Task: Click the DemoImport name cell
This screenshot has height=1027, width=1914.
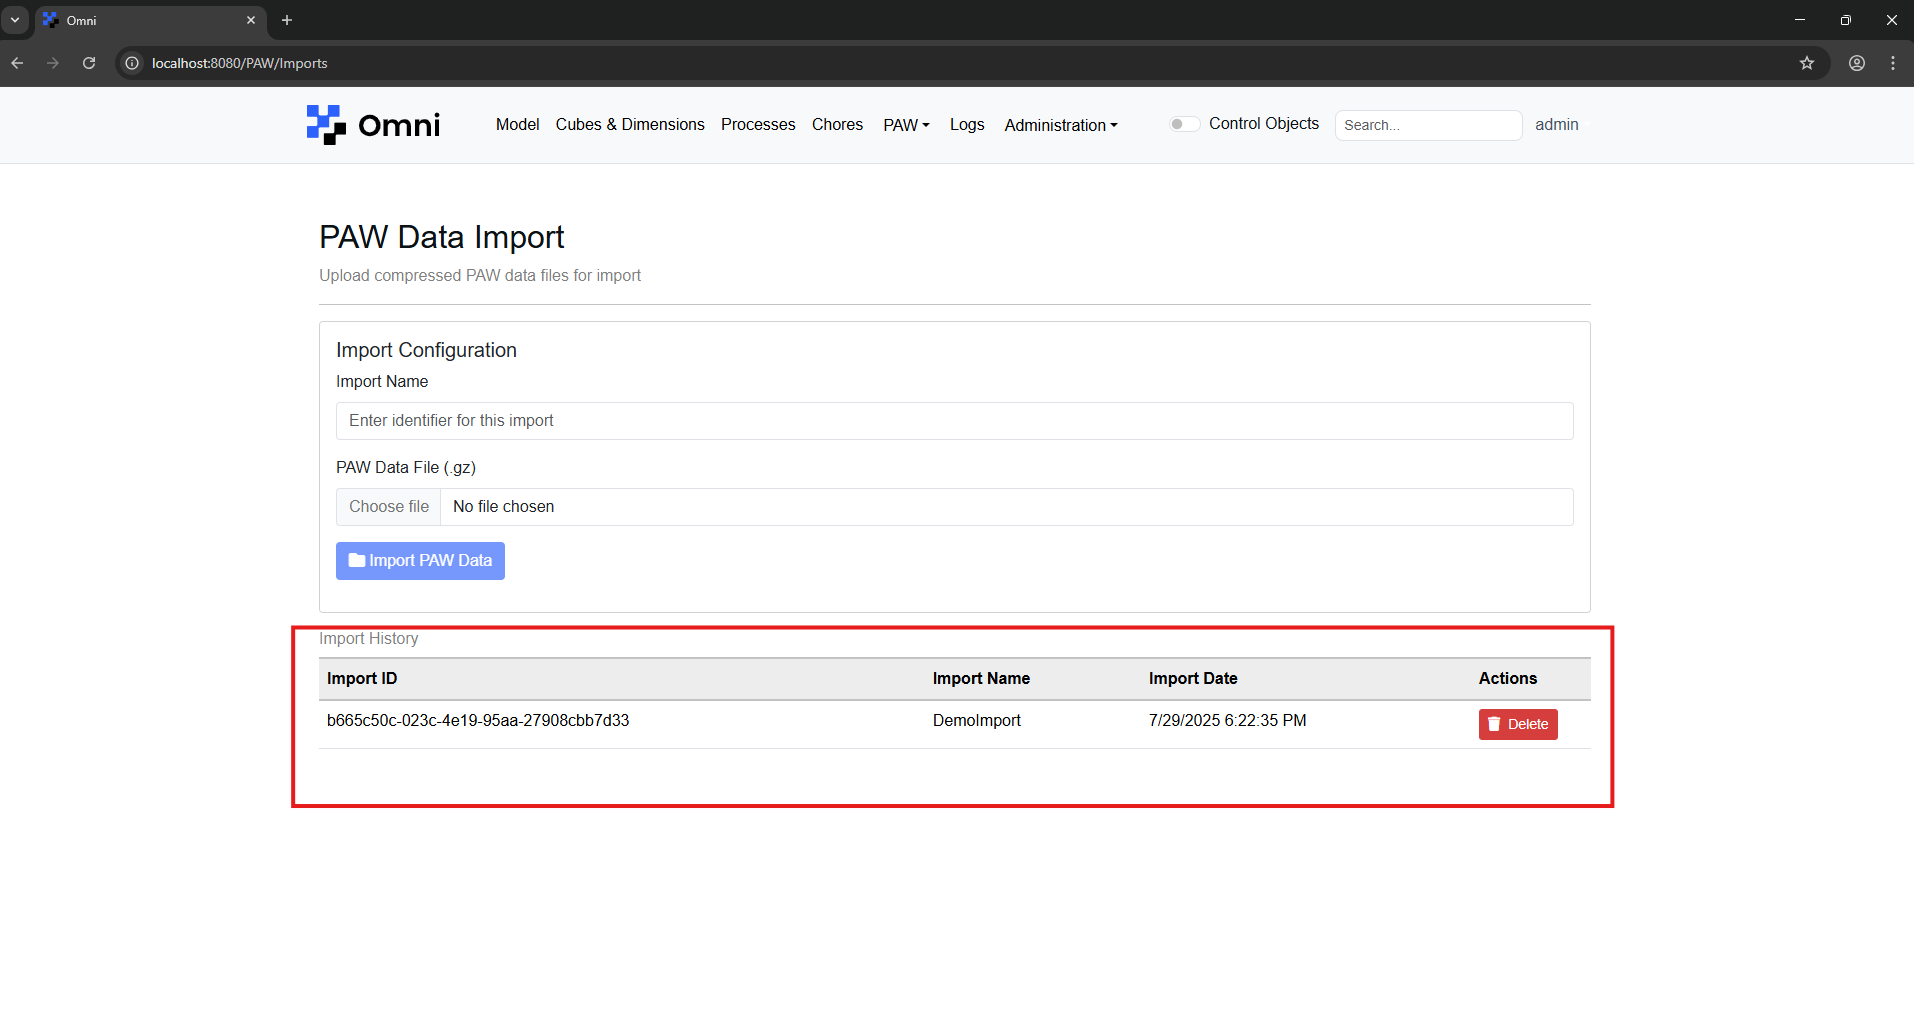Action: click(977, 720)
